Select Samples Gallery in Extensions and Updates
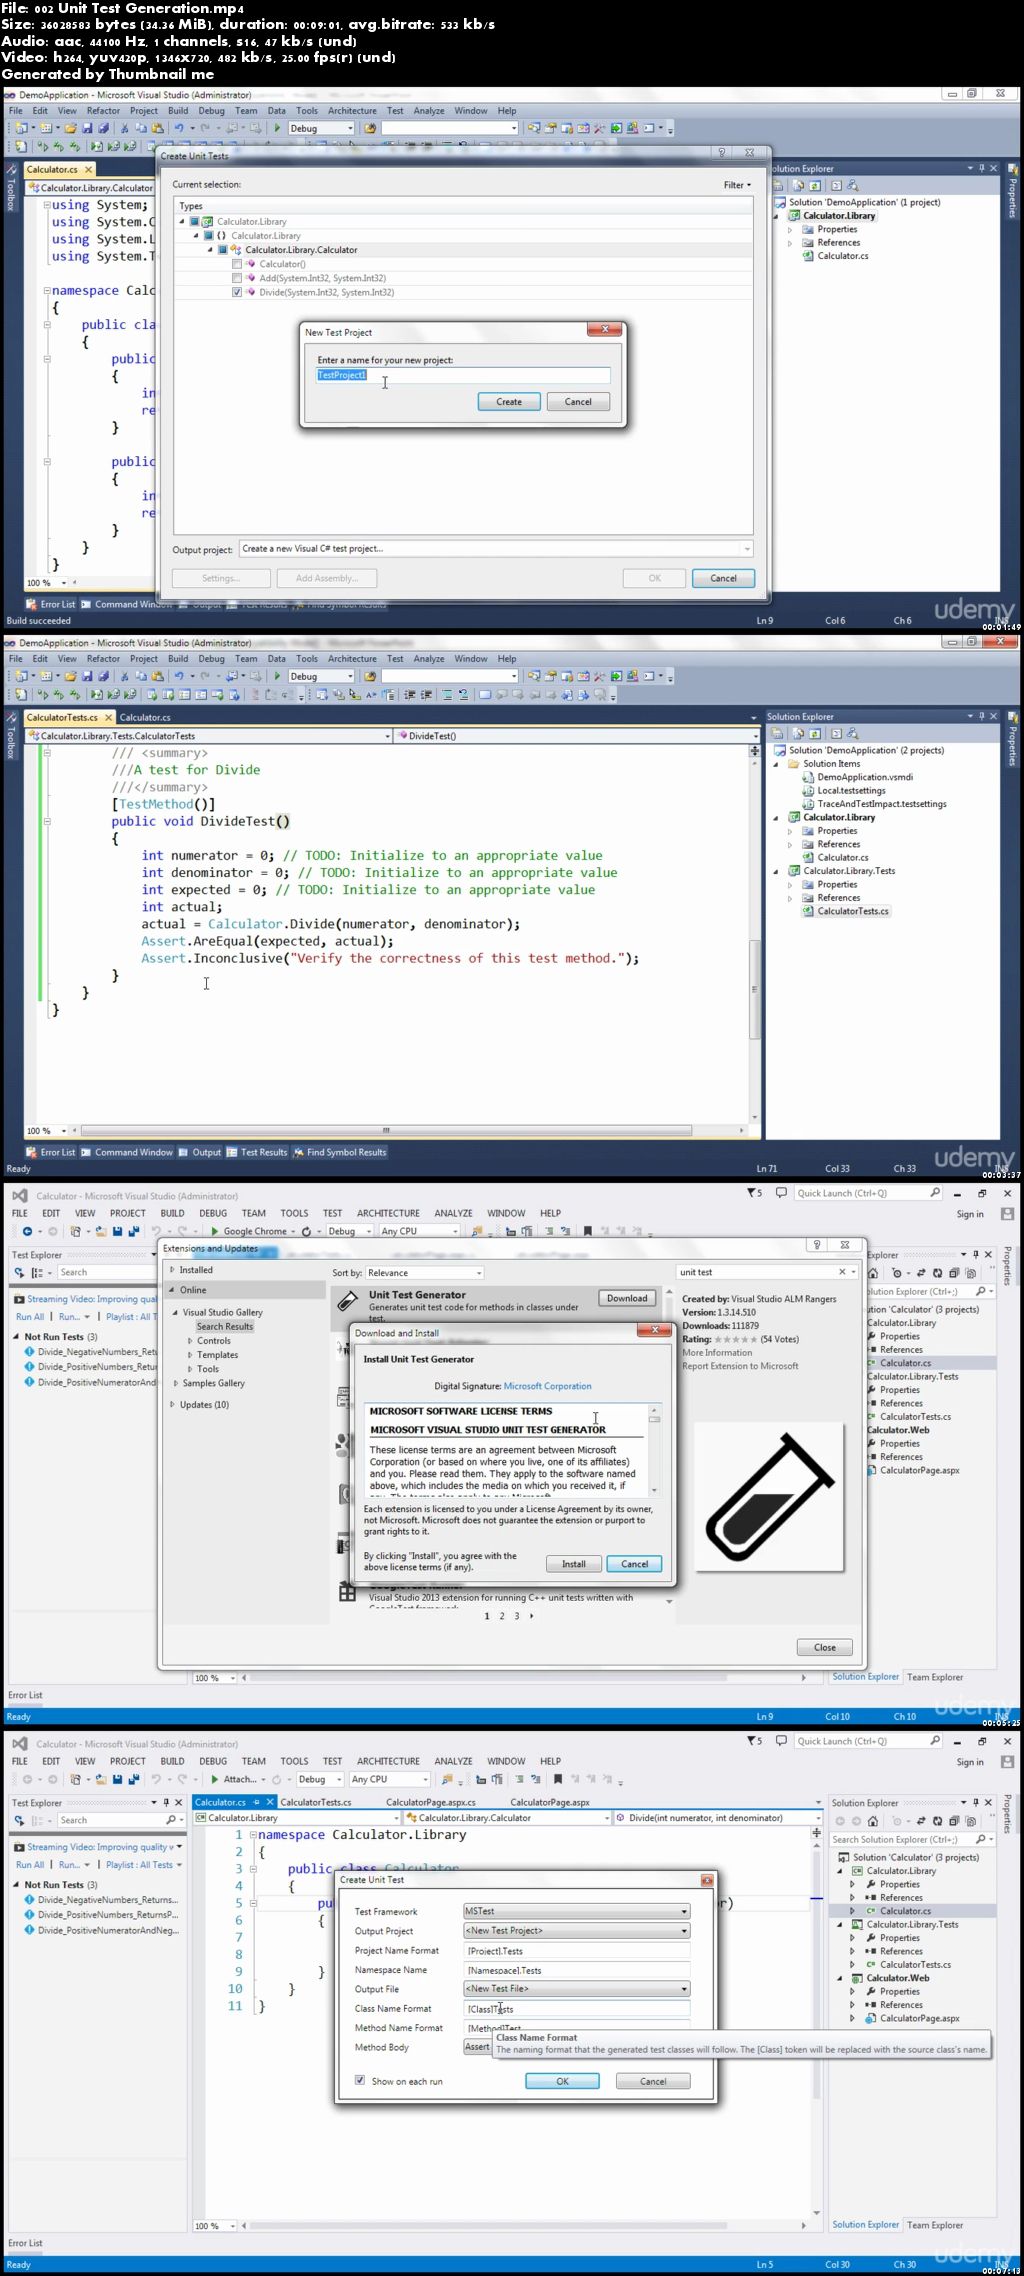 [214, 1383]
